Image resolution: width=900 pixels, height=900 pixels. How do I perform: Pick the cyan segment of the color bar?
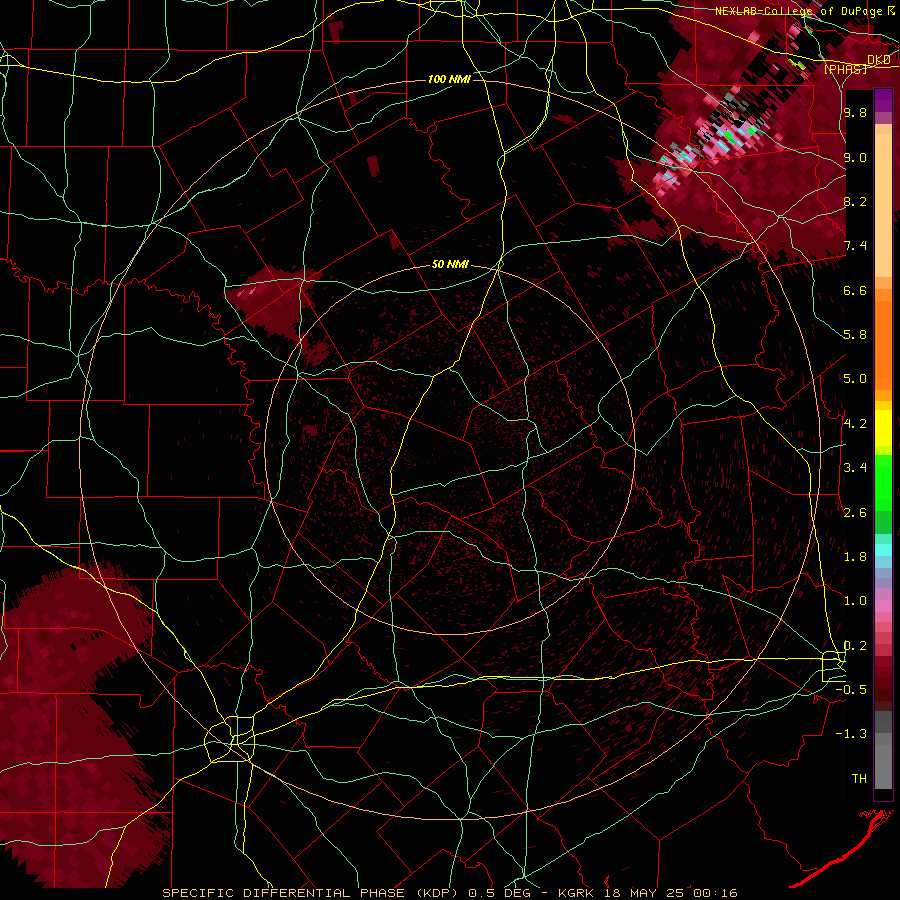coord(883,550)
